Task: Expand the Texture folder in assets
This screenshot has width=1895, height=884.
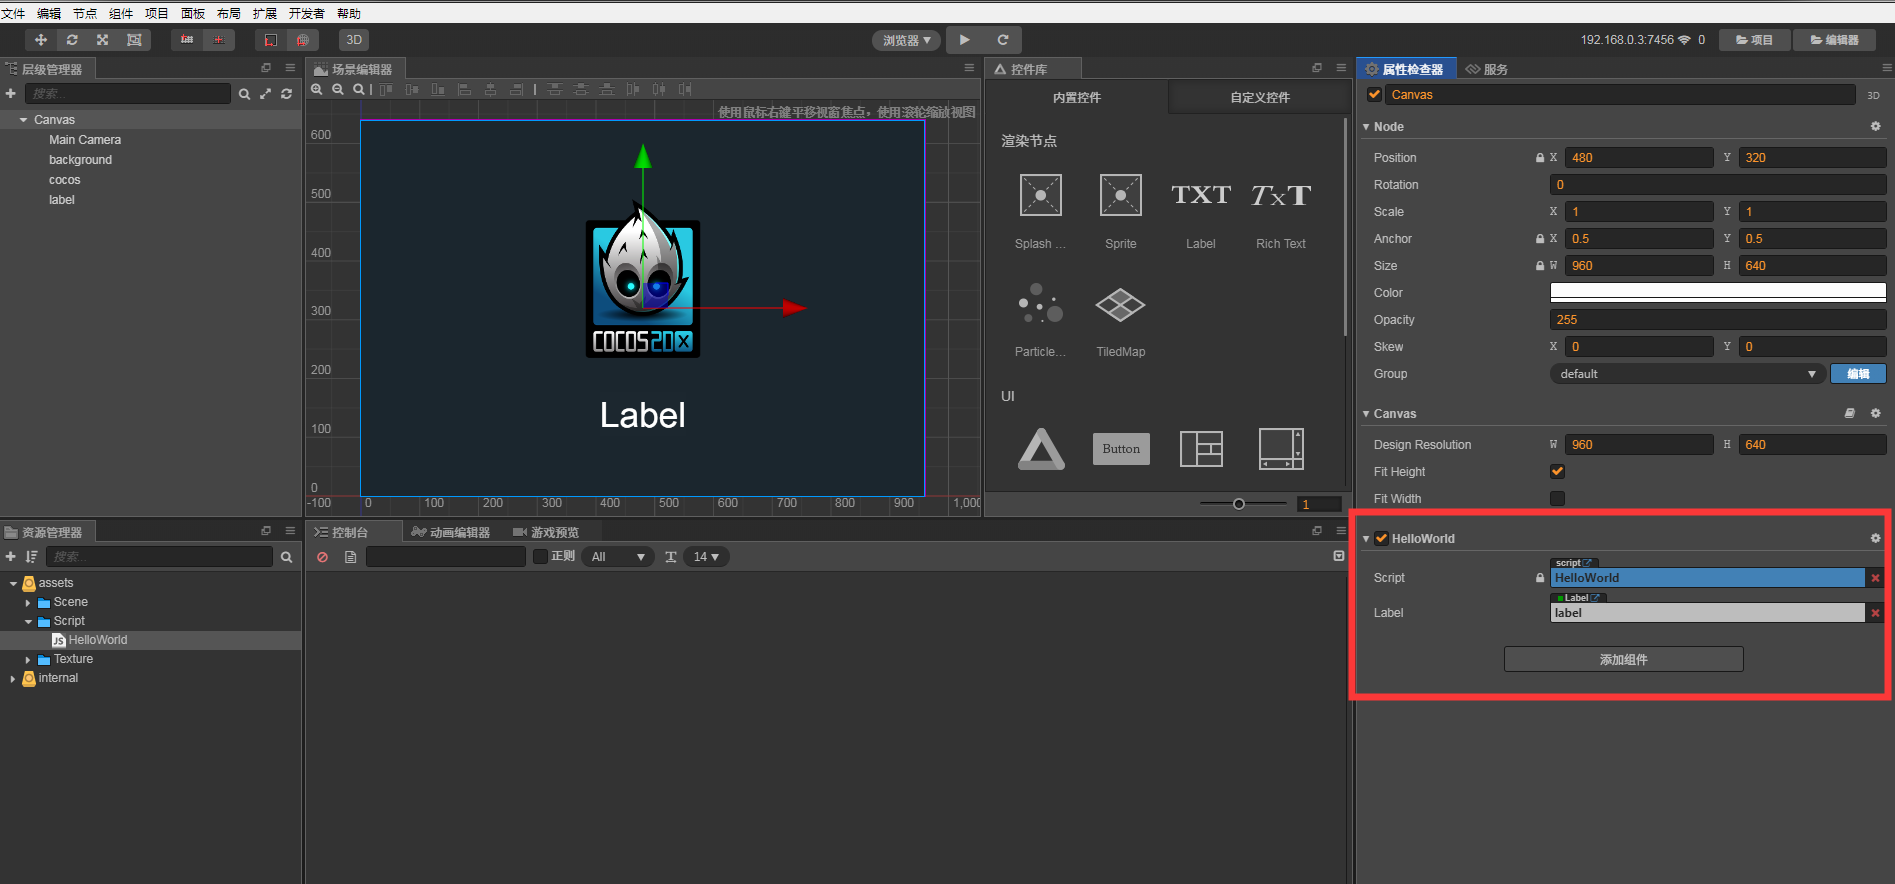Action: [28, 660]
